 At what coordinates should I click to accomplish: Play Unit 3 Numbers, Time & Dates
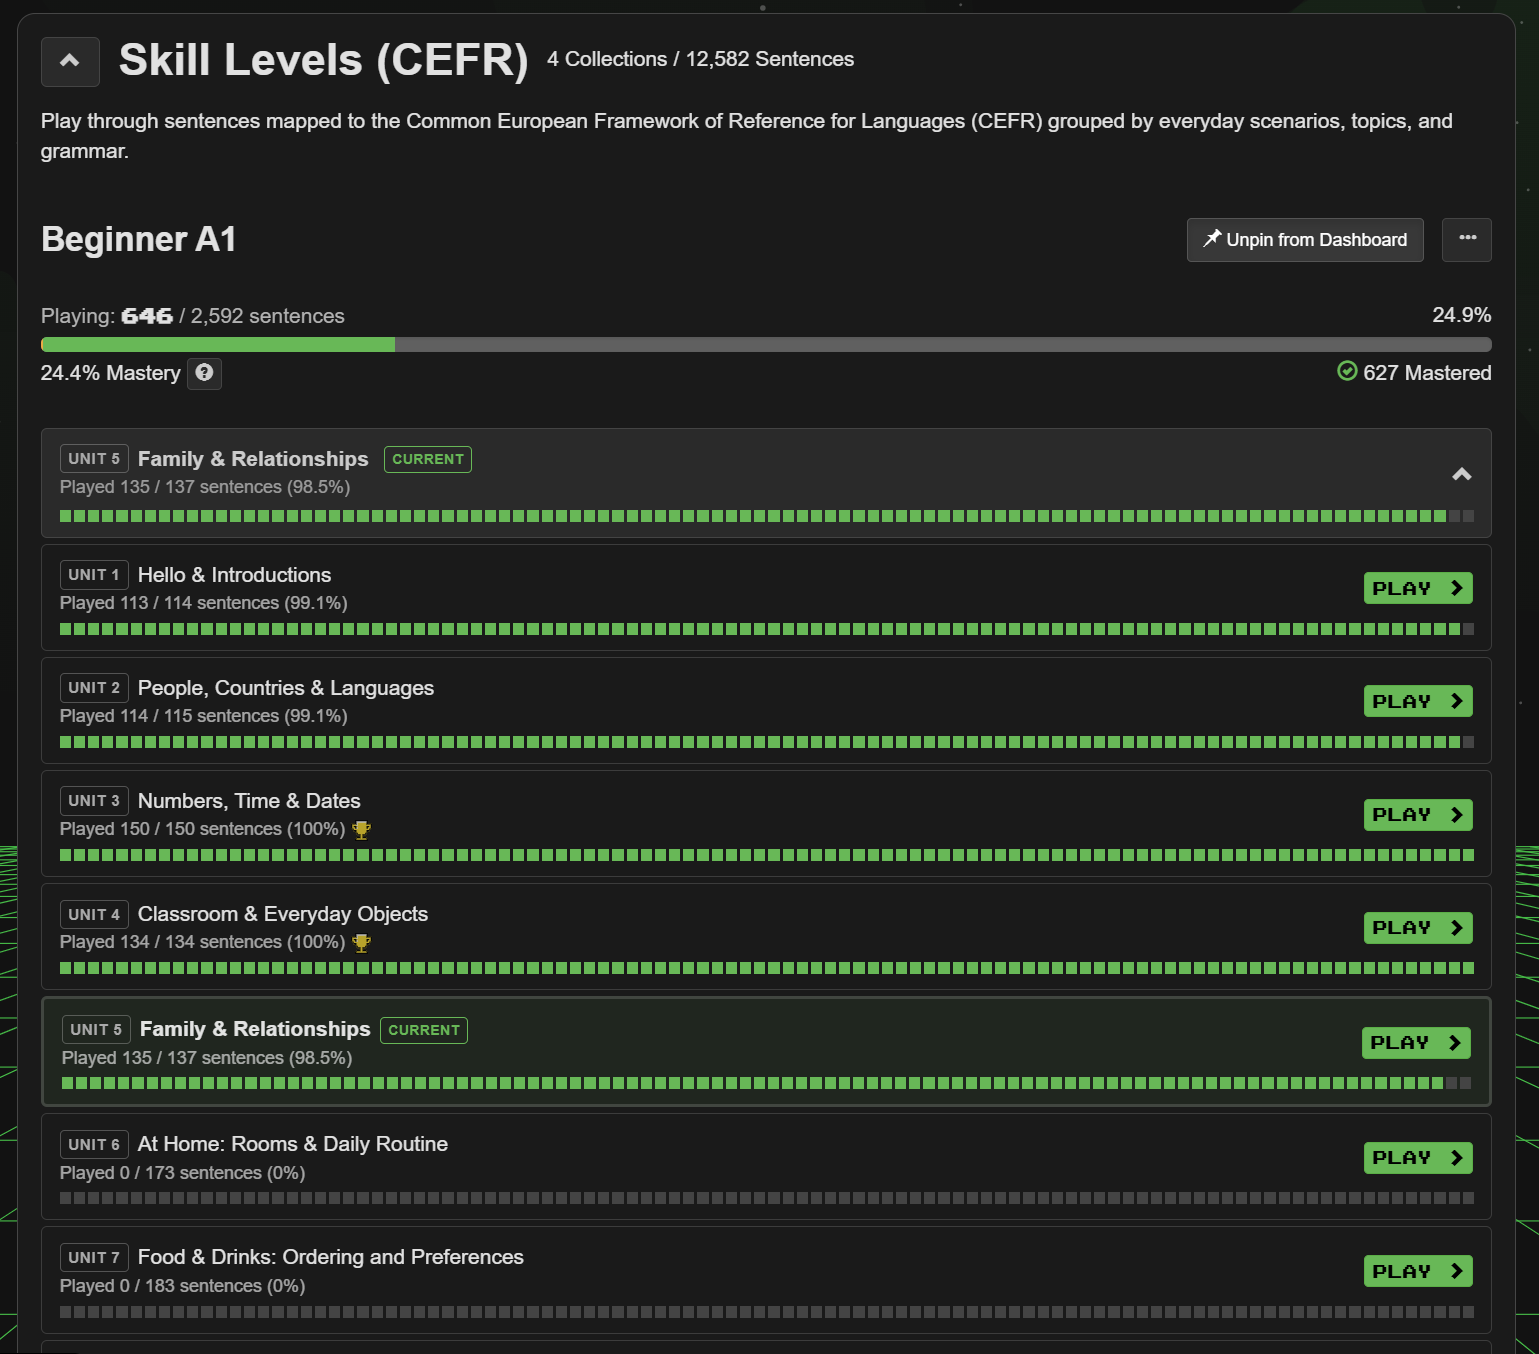coord(1417,815)
